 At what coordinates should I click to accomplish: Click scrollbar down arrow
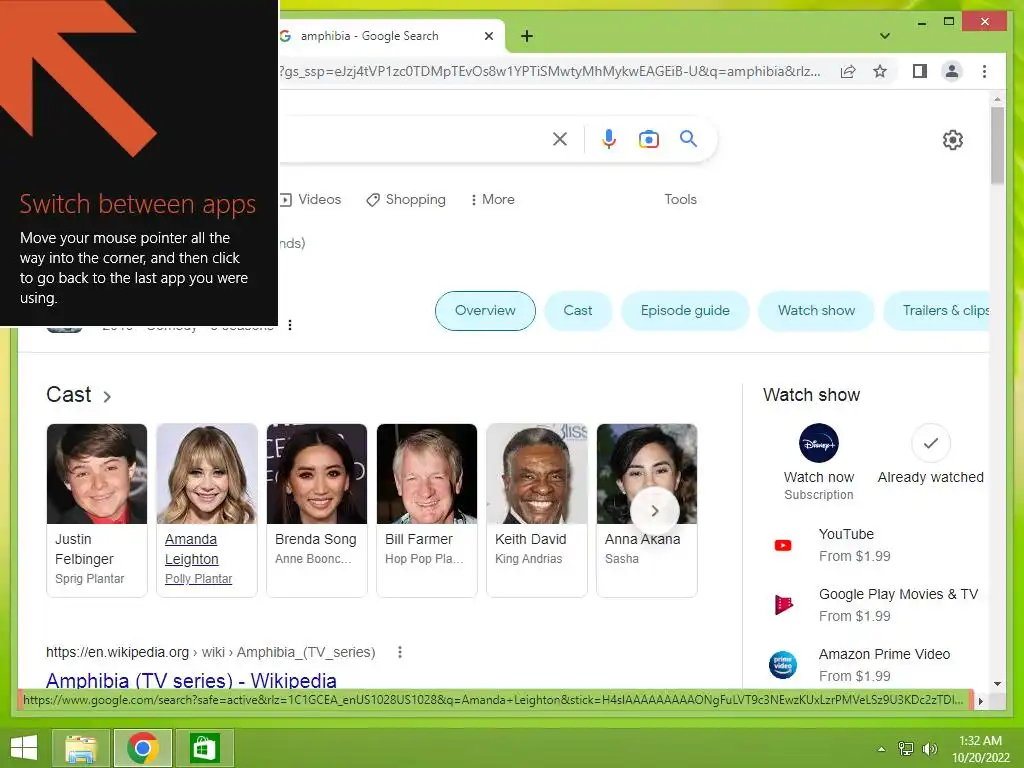pyautogui.click(x=997, y=684)
